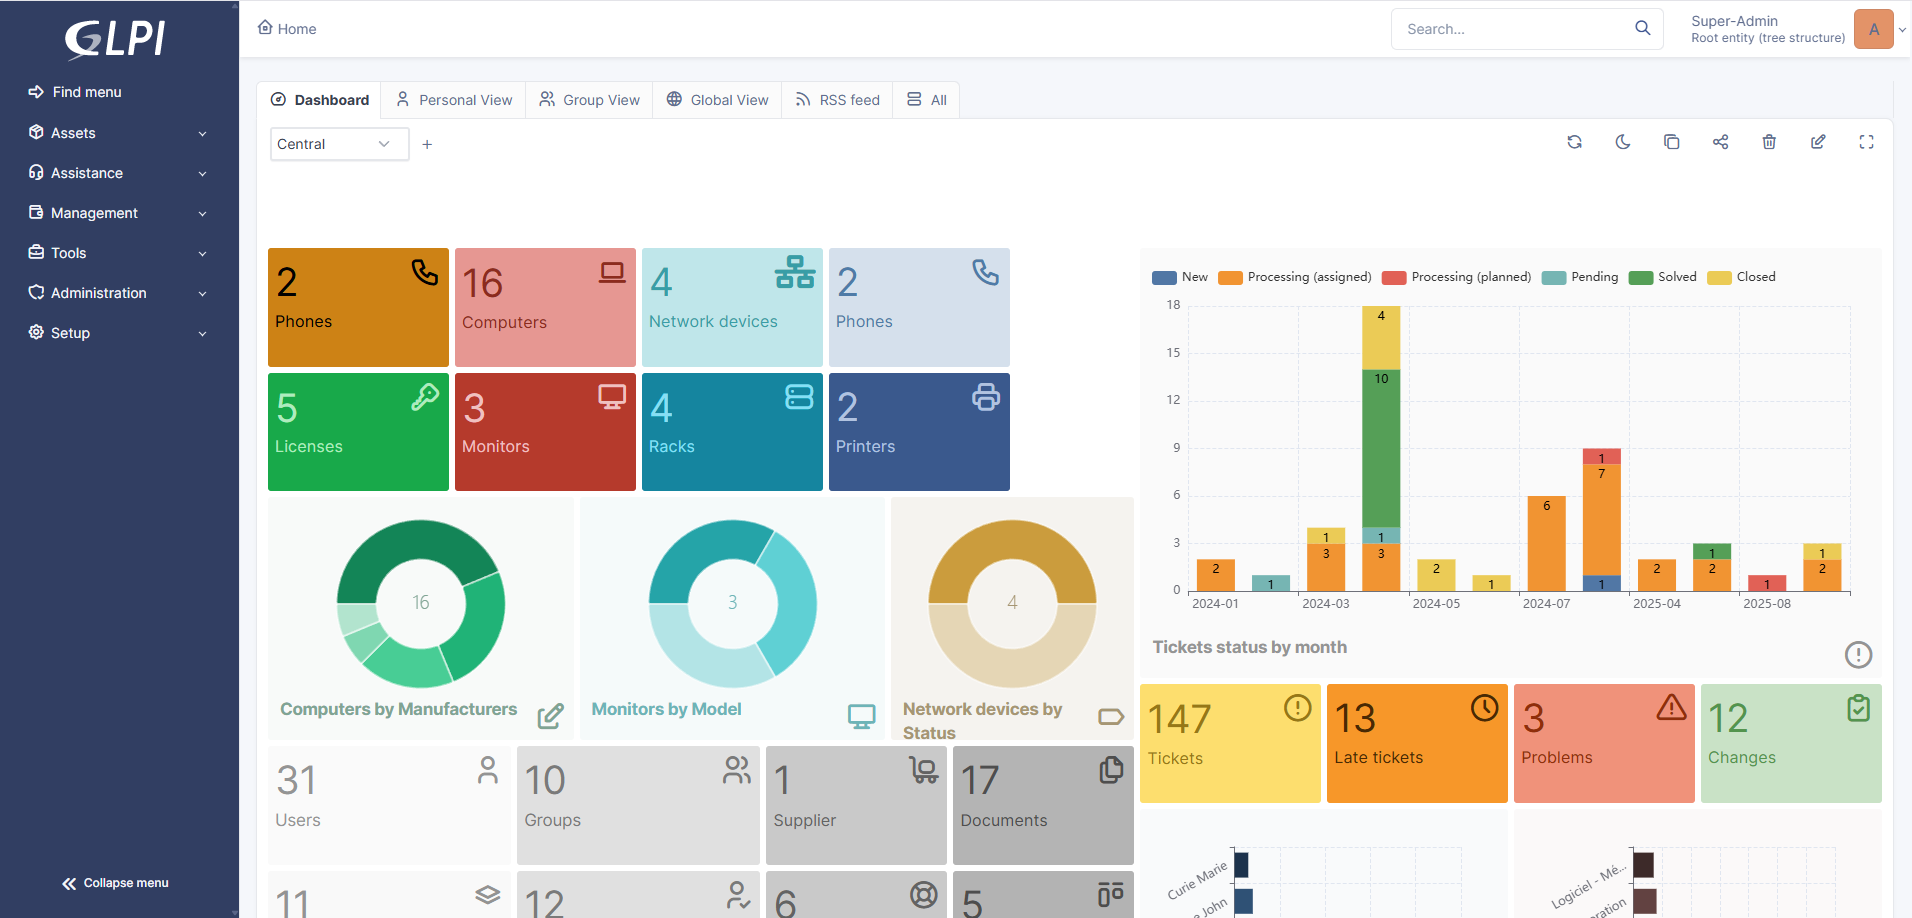Toggle fullscreen dashboard view
This screenshot has width=1912, height=918.
[x=1866, y=142]
